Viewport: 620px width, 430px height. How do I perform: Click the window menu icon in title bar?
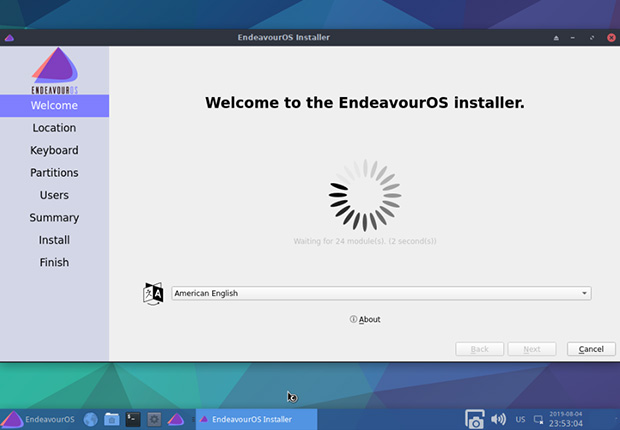(x=9, y=38)
